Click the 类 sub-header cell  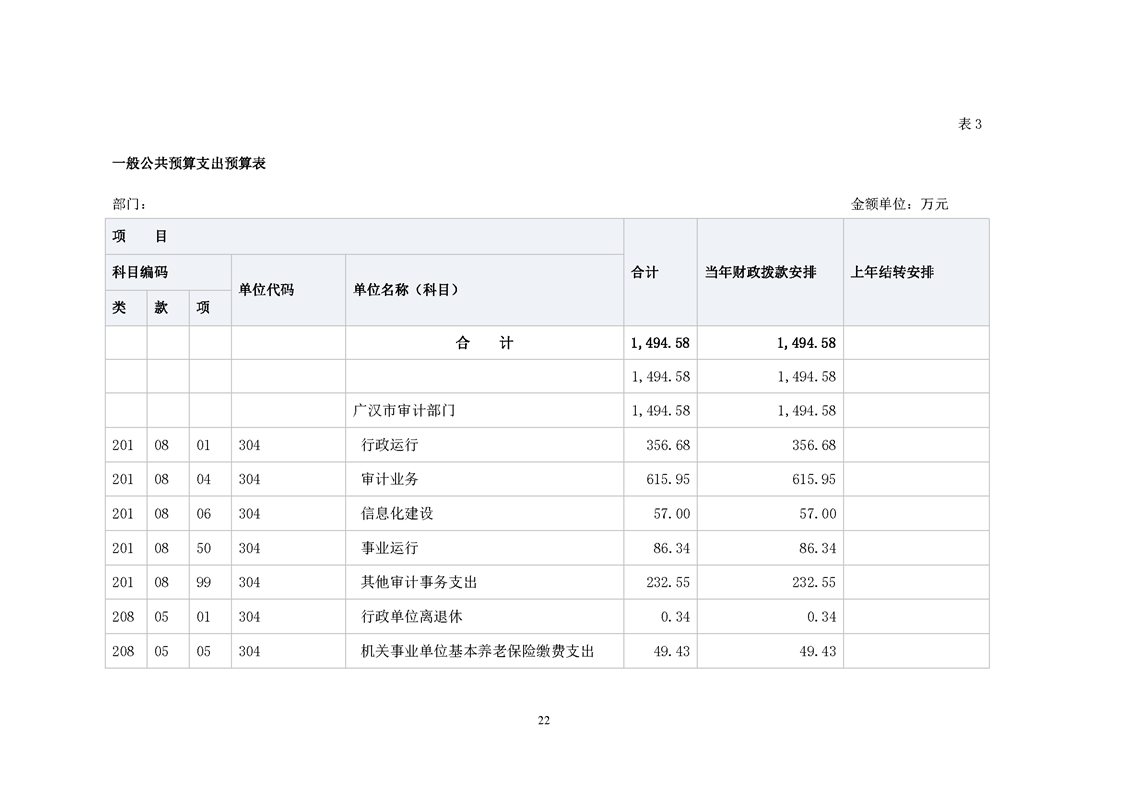119,307
